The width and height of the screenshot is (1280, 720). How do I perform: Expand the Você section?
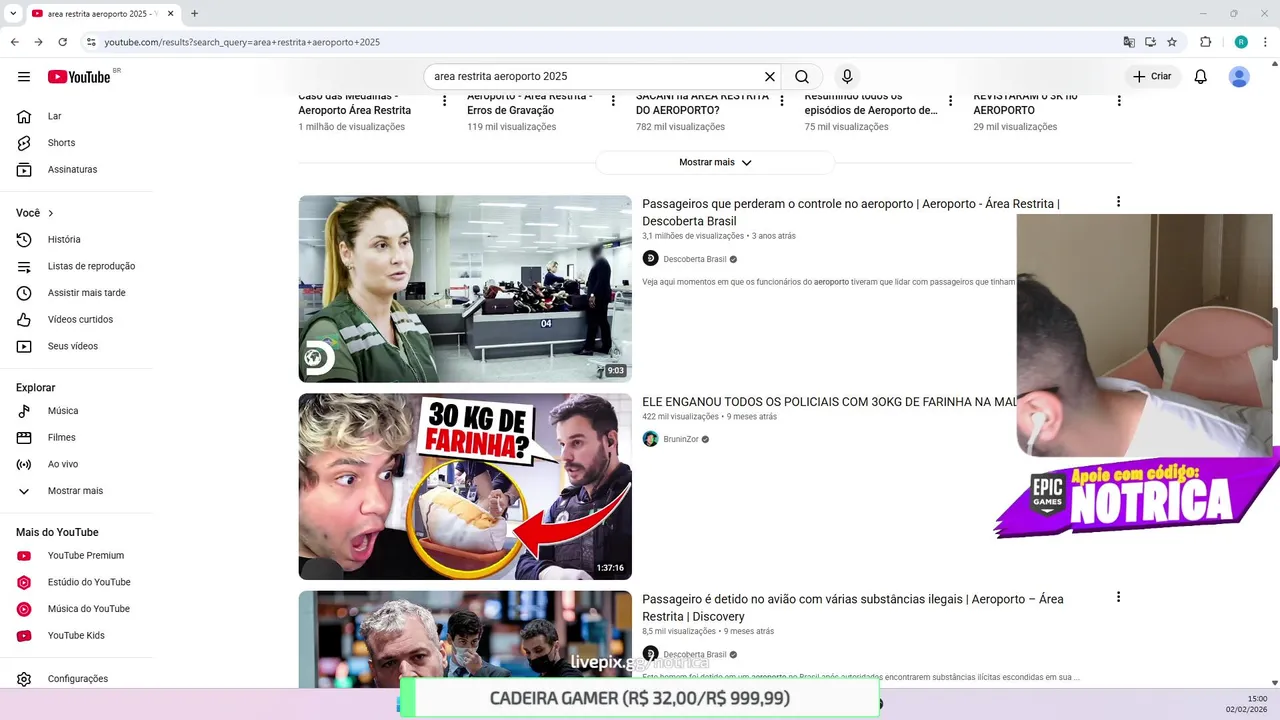tap(35, 213)
